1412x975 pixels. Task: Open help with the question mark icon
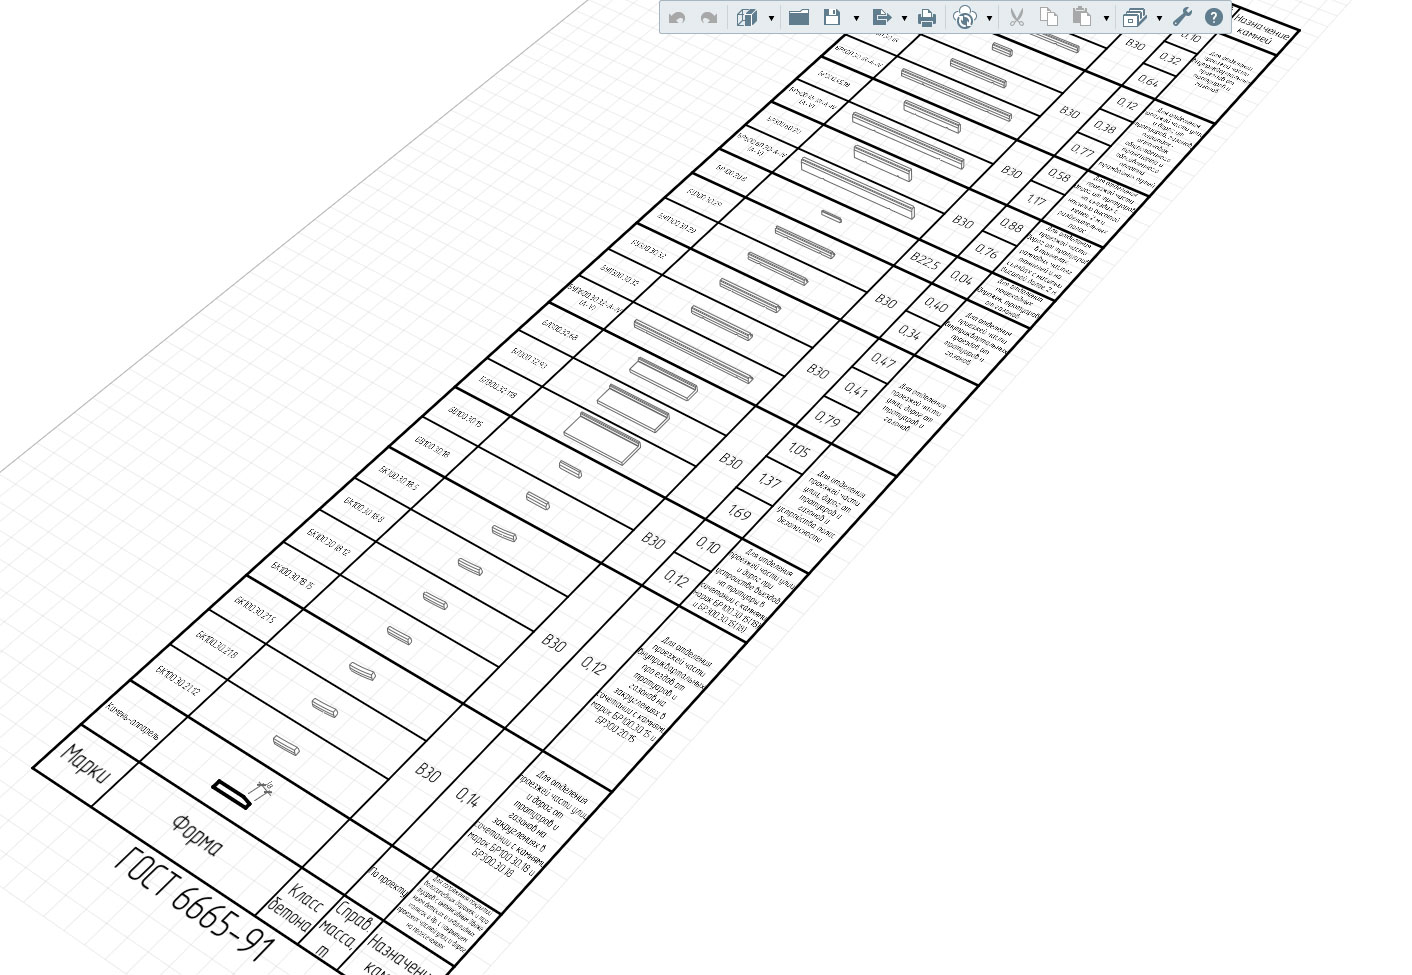[x=1213, y=17]
